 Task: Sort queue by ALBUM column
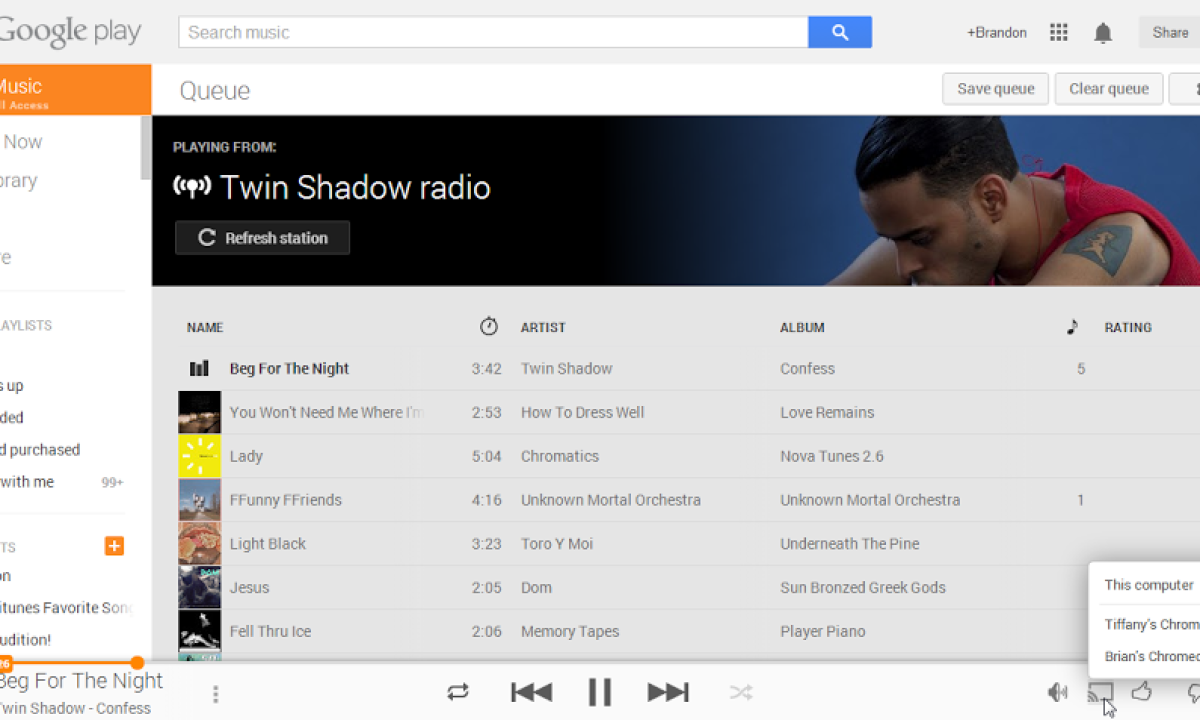pyautogui.click(x=802, y=327)
